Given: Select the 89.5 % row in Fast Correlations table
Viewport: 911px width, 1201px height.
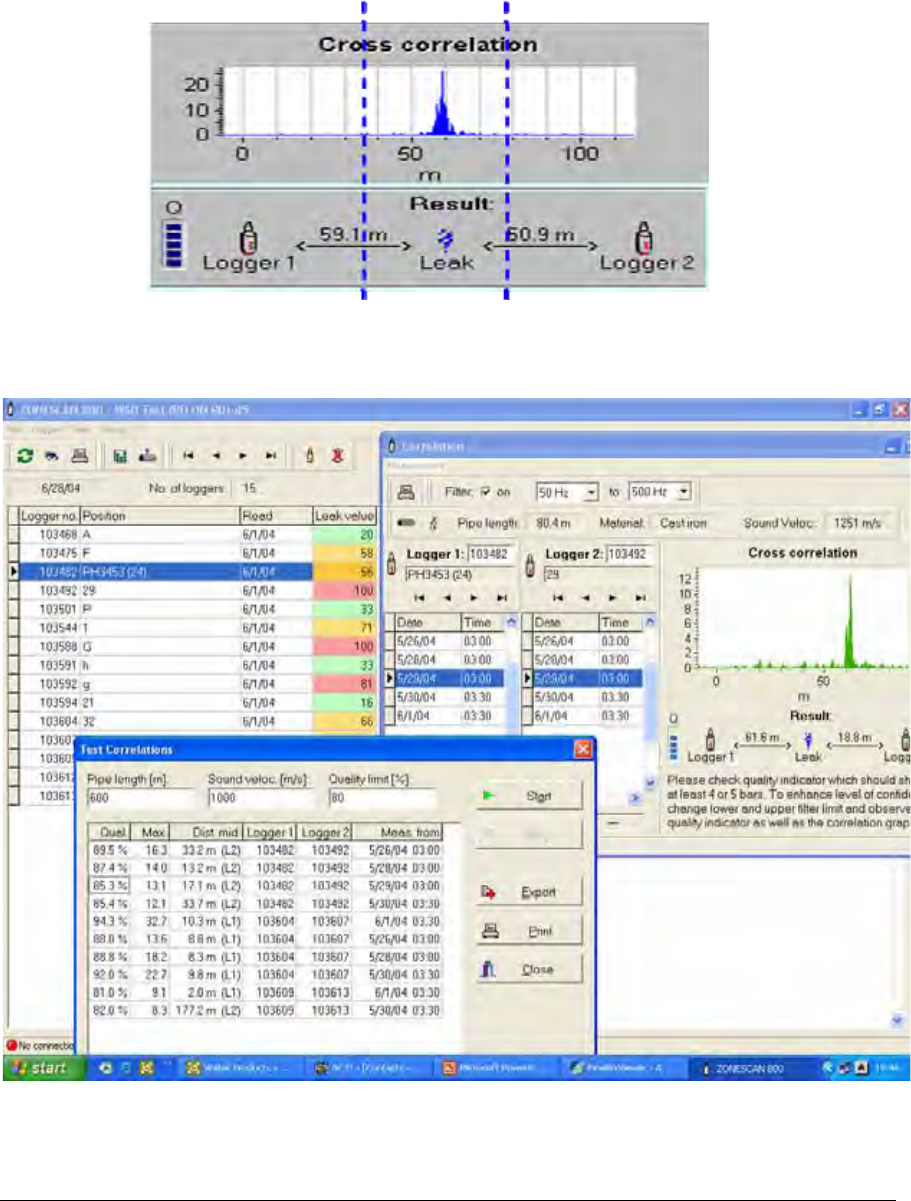Looking at the screenshot, I should 266,849.
